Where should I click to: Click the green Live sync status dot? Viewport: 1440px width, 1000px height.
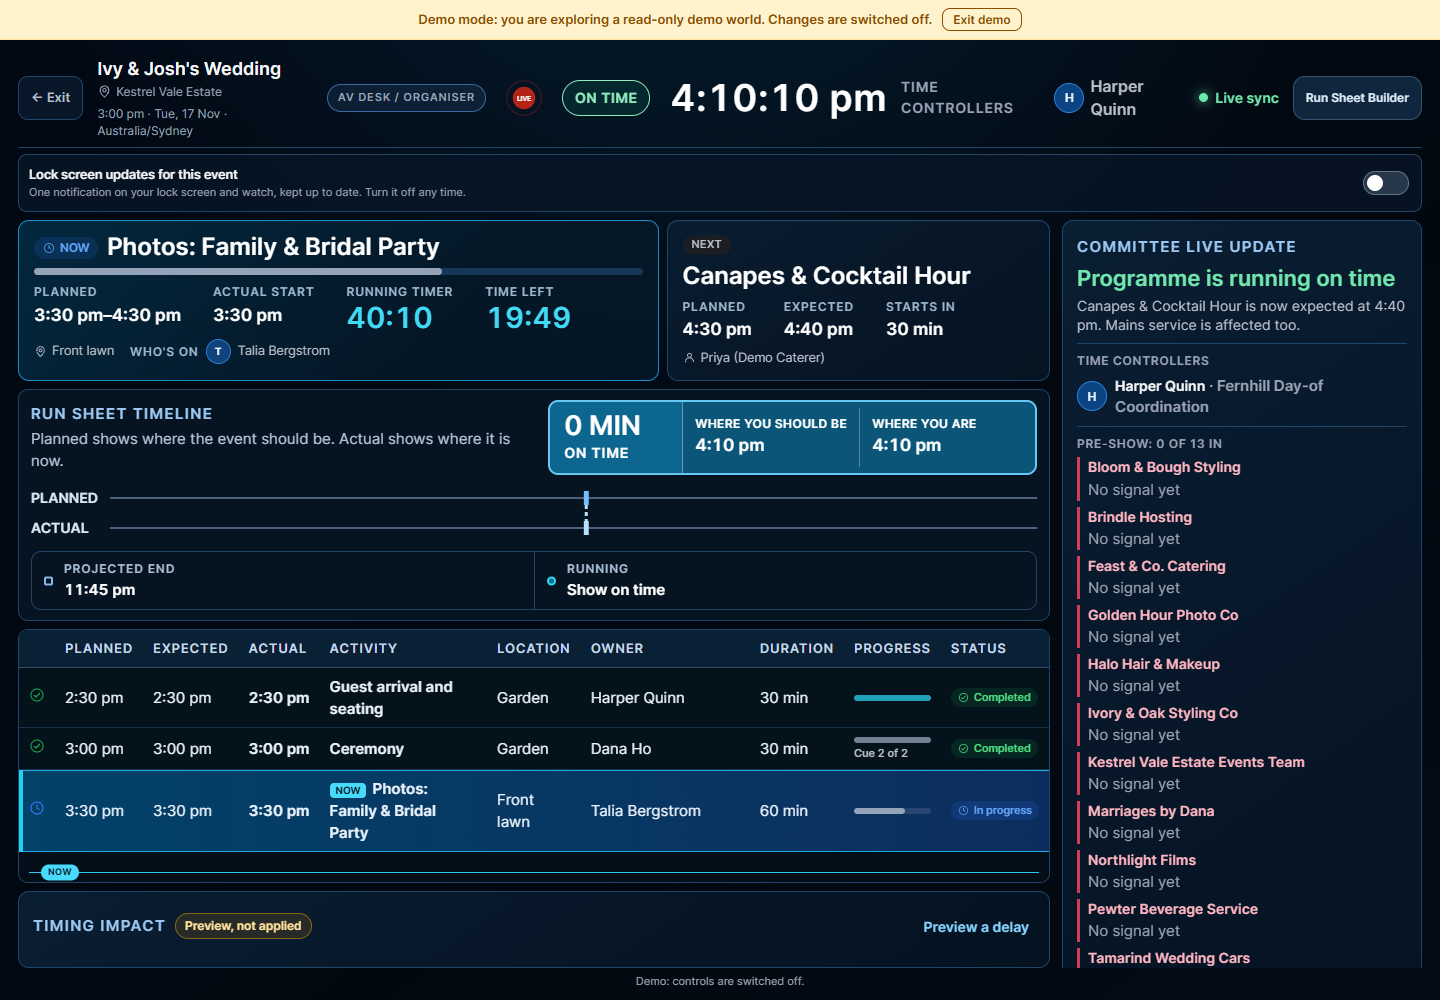[x=1204, y=98]
